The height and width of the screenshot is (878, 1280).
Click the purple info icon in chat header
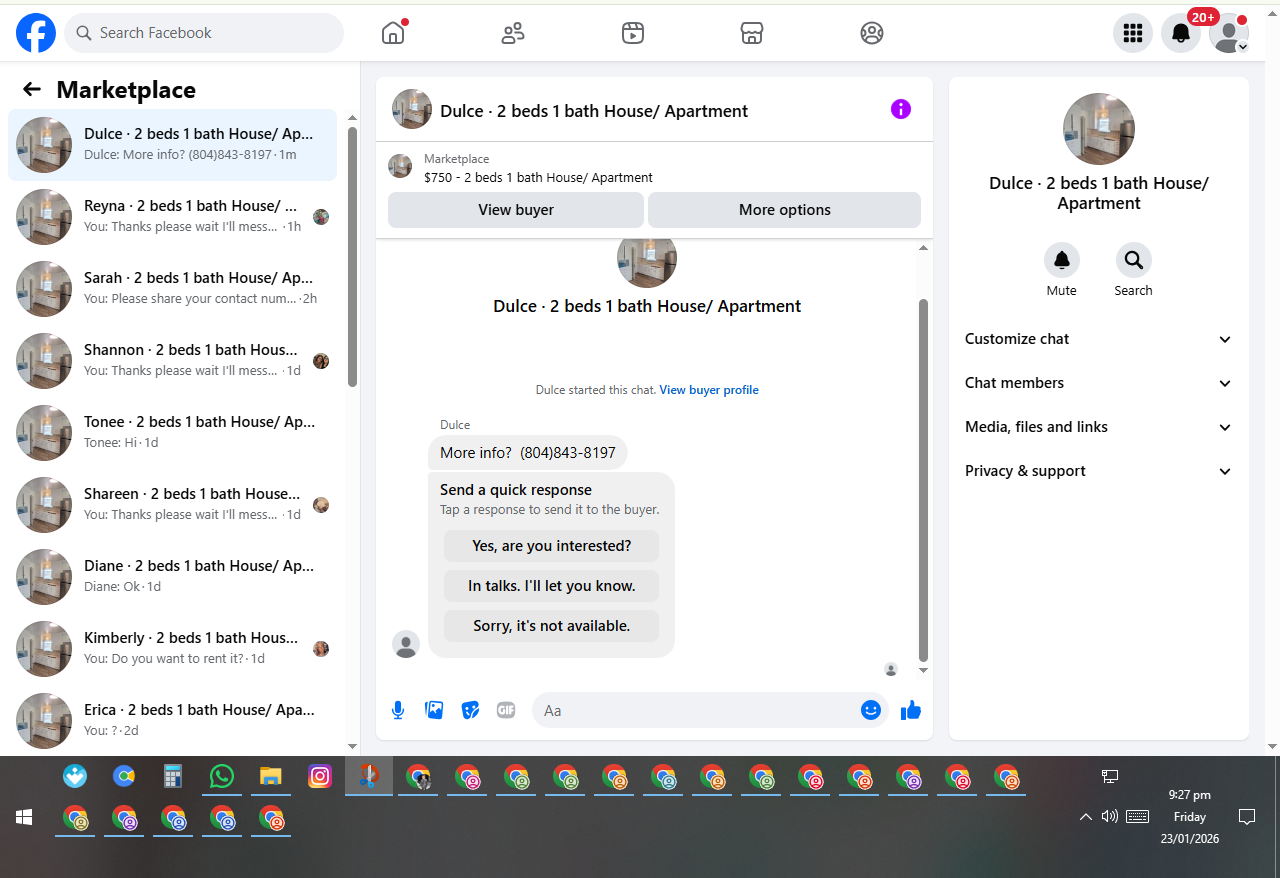tap(901, 109)
